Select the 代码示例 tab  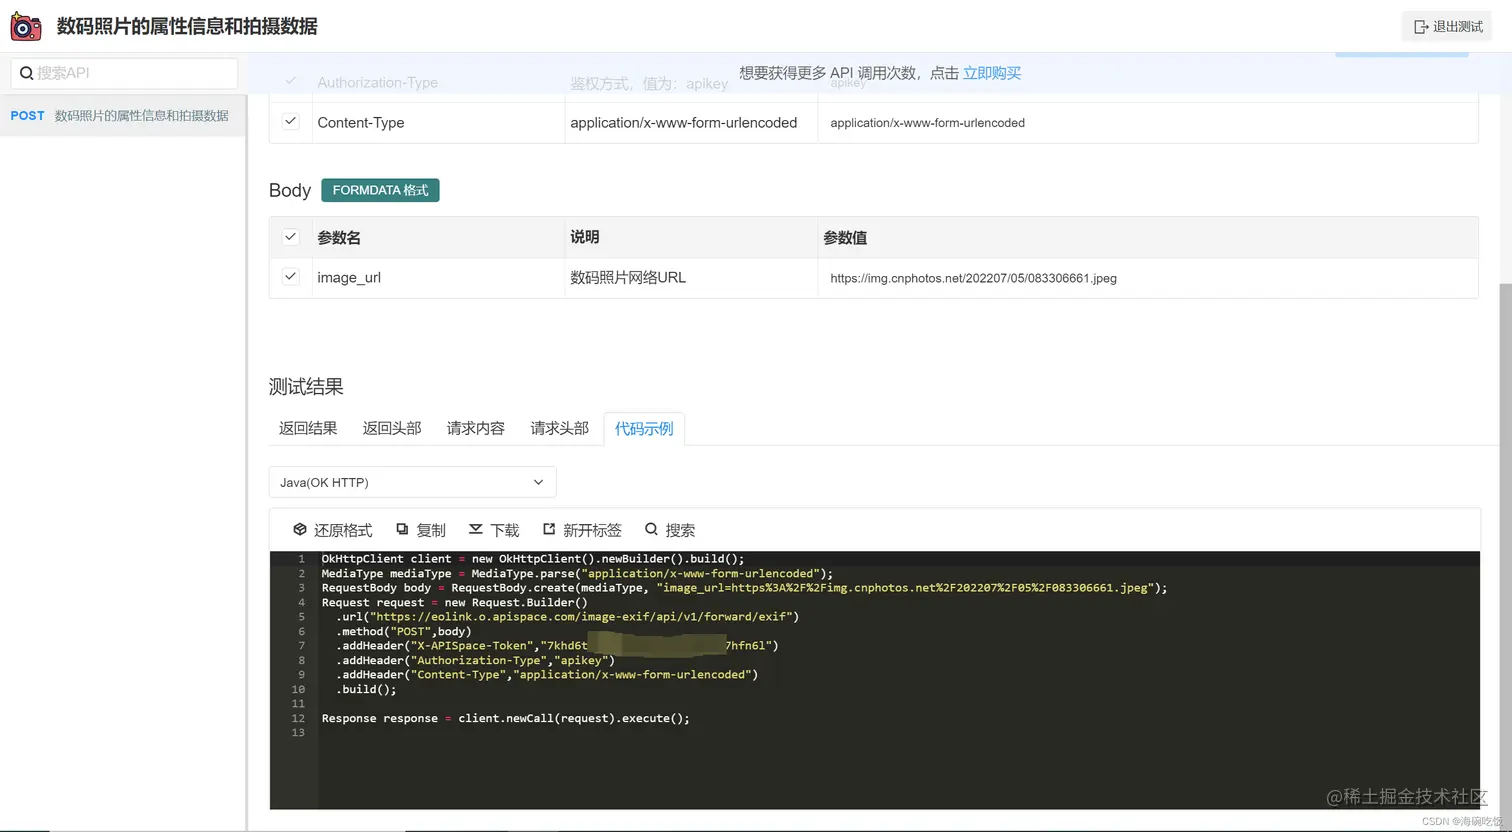[x=644, y=428]
